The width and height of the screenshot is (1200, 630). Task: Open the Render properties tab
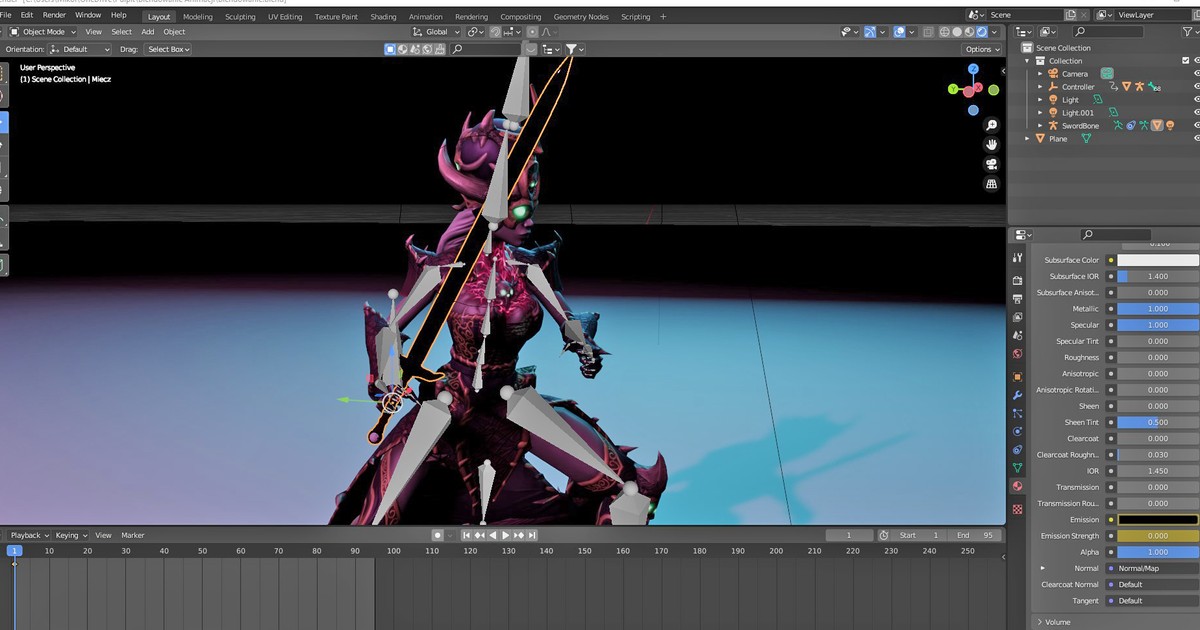click(1018, 279)
